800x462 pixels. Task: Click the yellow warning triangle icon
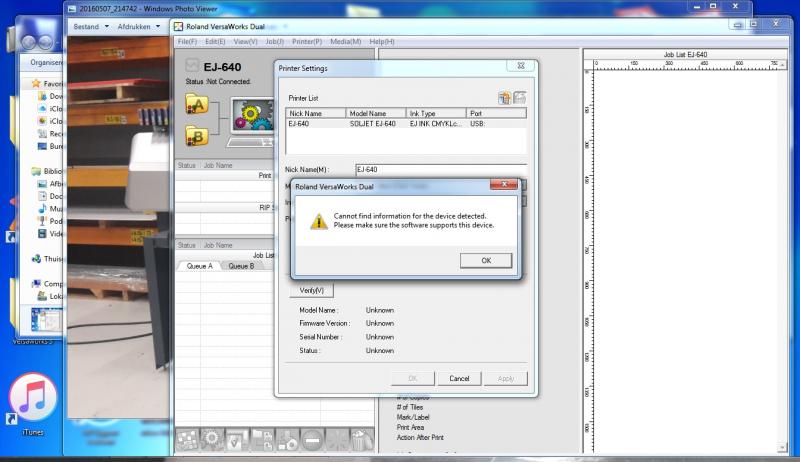[319, 221]
